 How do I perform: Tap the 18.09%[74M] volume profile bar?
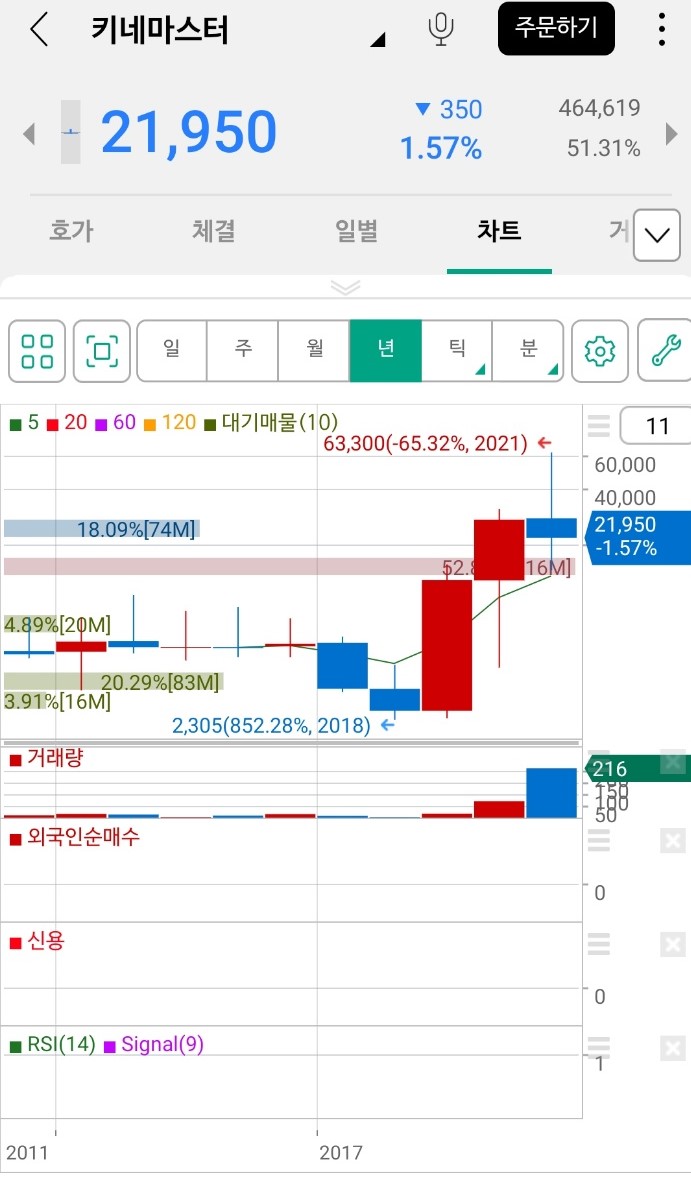[101, 529]
